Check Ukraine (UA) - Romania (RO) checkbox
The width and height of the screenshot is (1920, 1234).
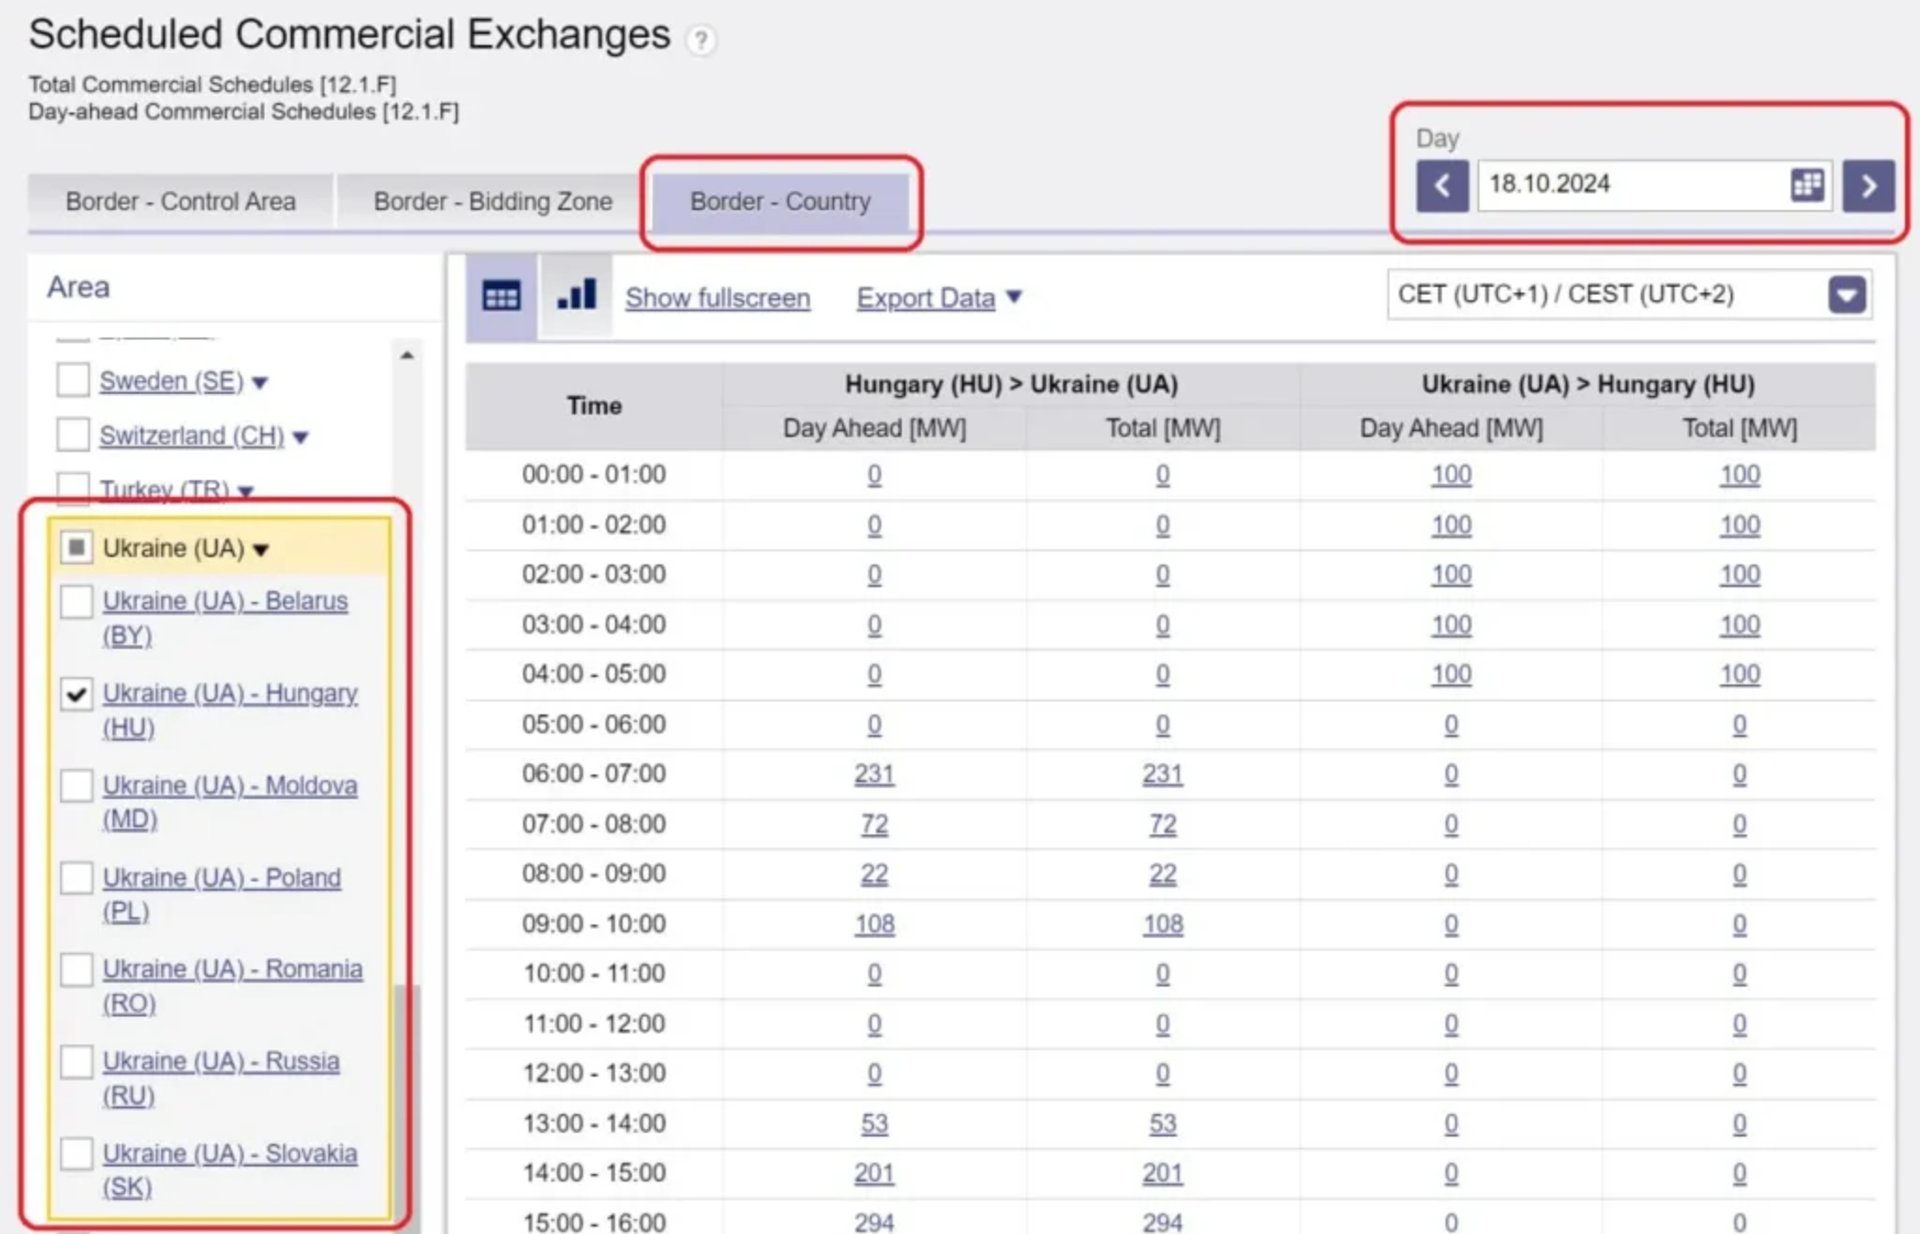(76, 970)
